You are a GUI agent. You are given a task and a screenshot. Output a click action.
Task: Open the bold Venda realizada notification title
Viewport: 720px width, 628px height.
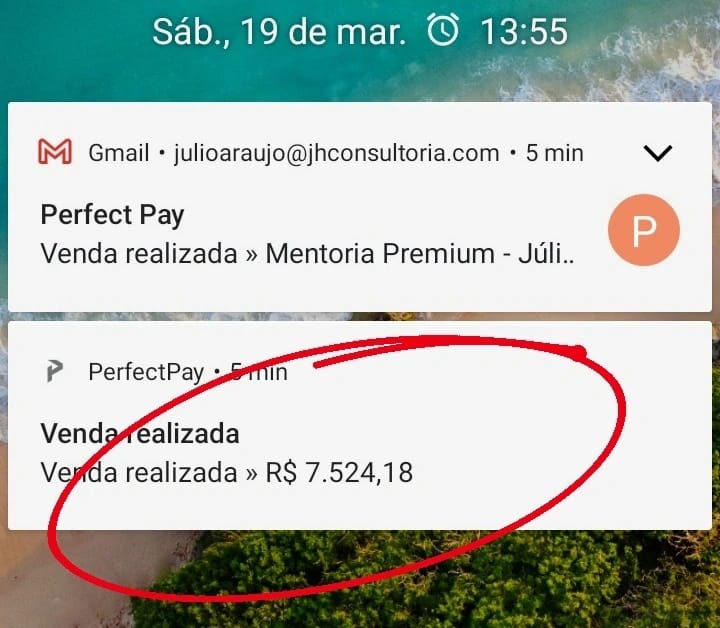click(x=140, y=433)
